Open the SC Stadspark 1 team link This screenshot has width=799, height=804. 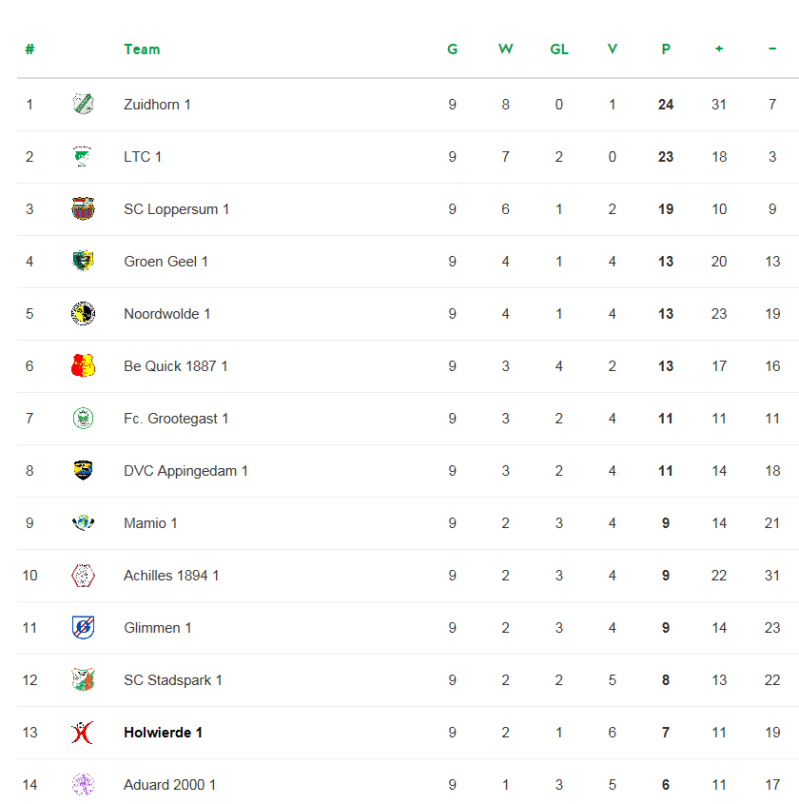tap(172, 680)
